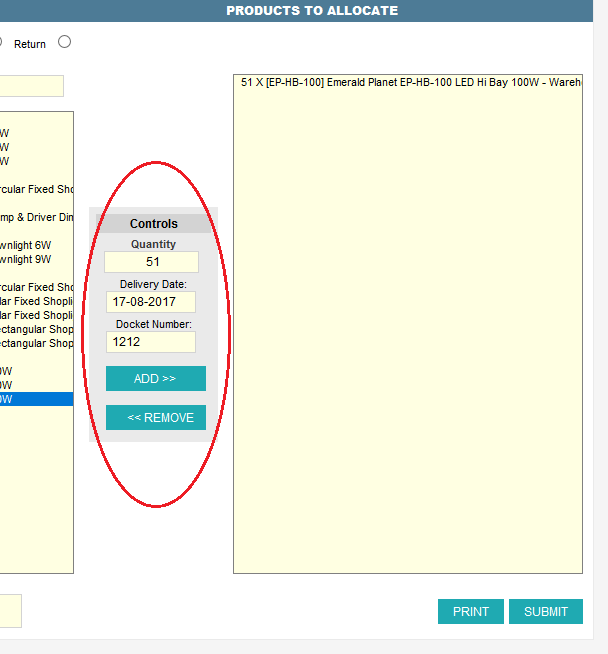Select Circular Fixed item above Lamp & Driver
This screenshot has width=608, height=654.
point(36,189)
